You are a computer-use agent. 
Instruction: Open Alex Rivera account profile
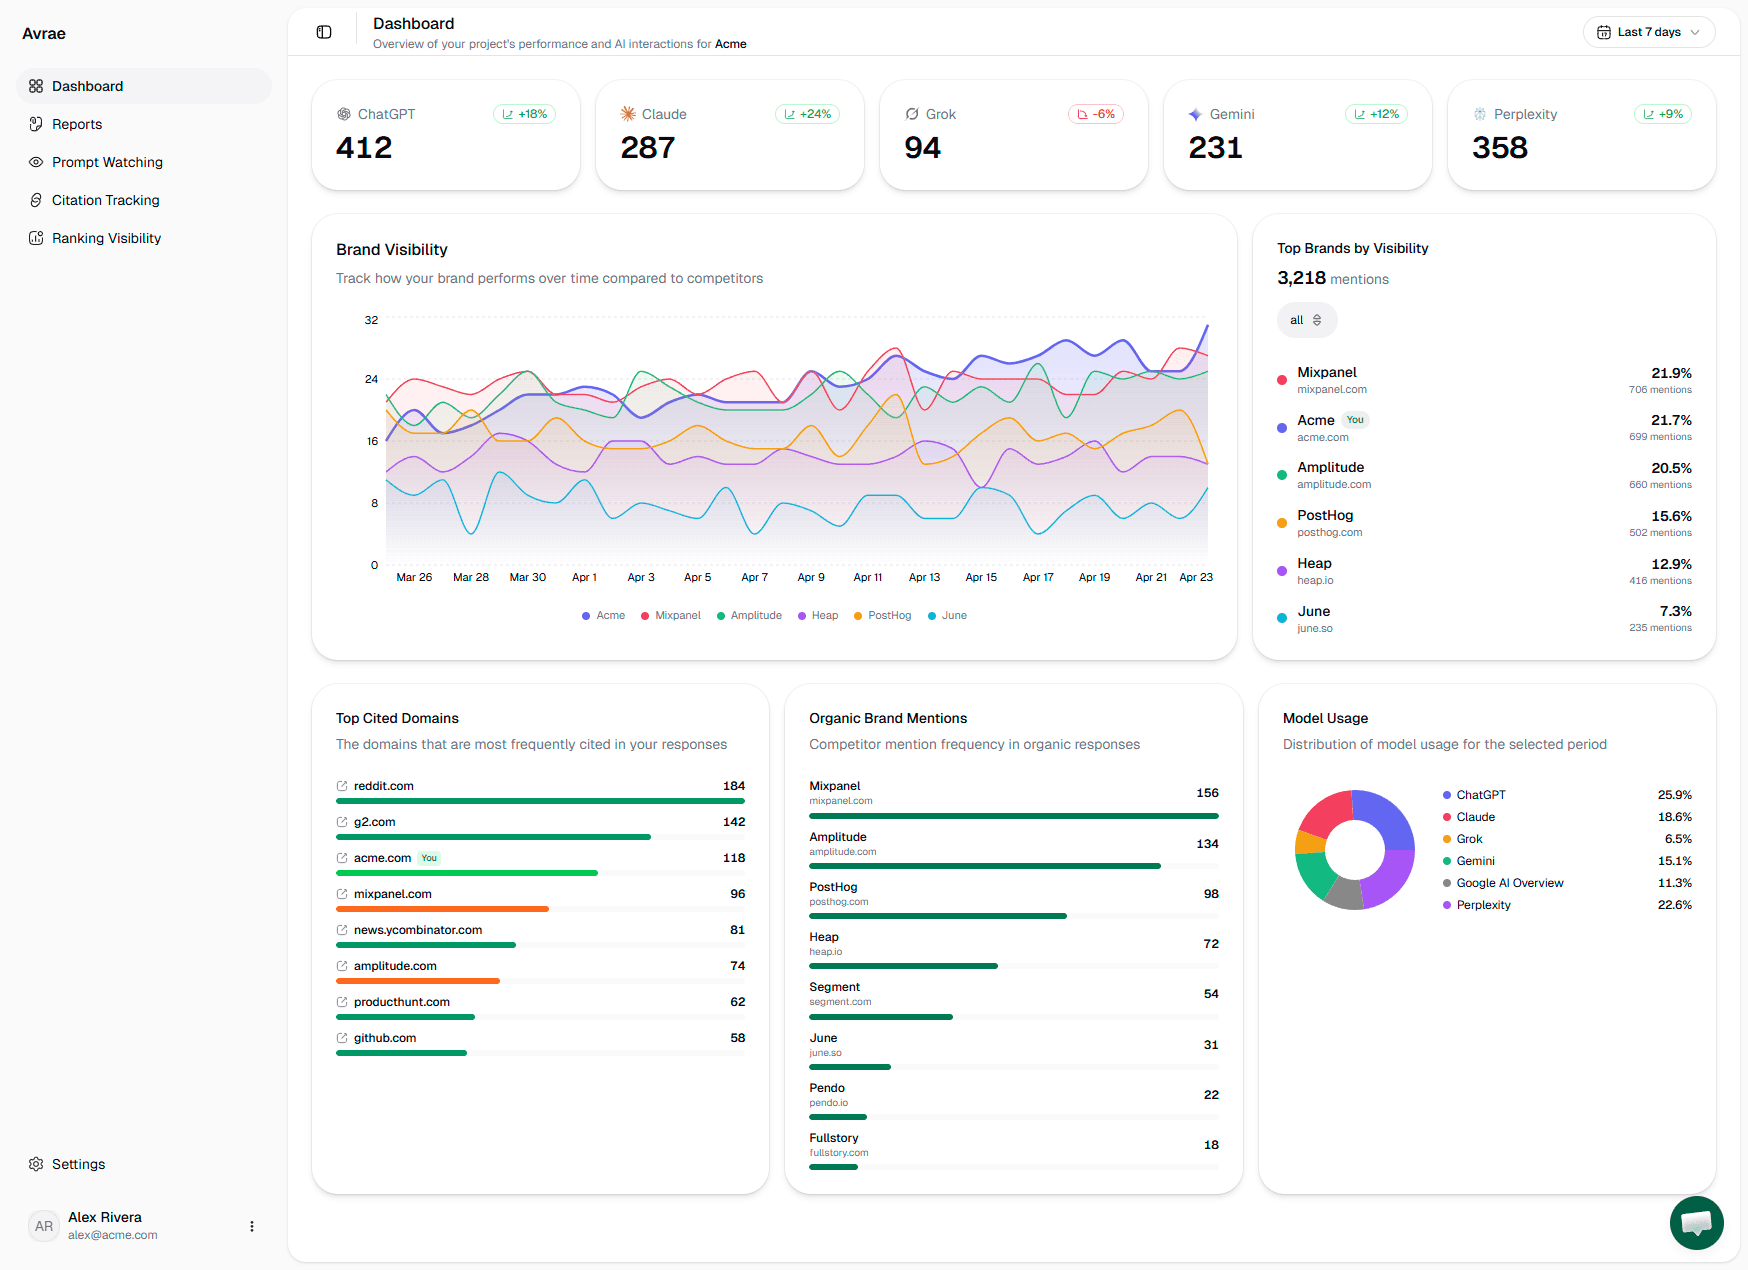144,1226
